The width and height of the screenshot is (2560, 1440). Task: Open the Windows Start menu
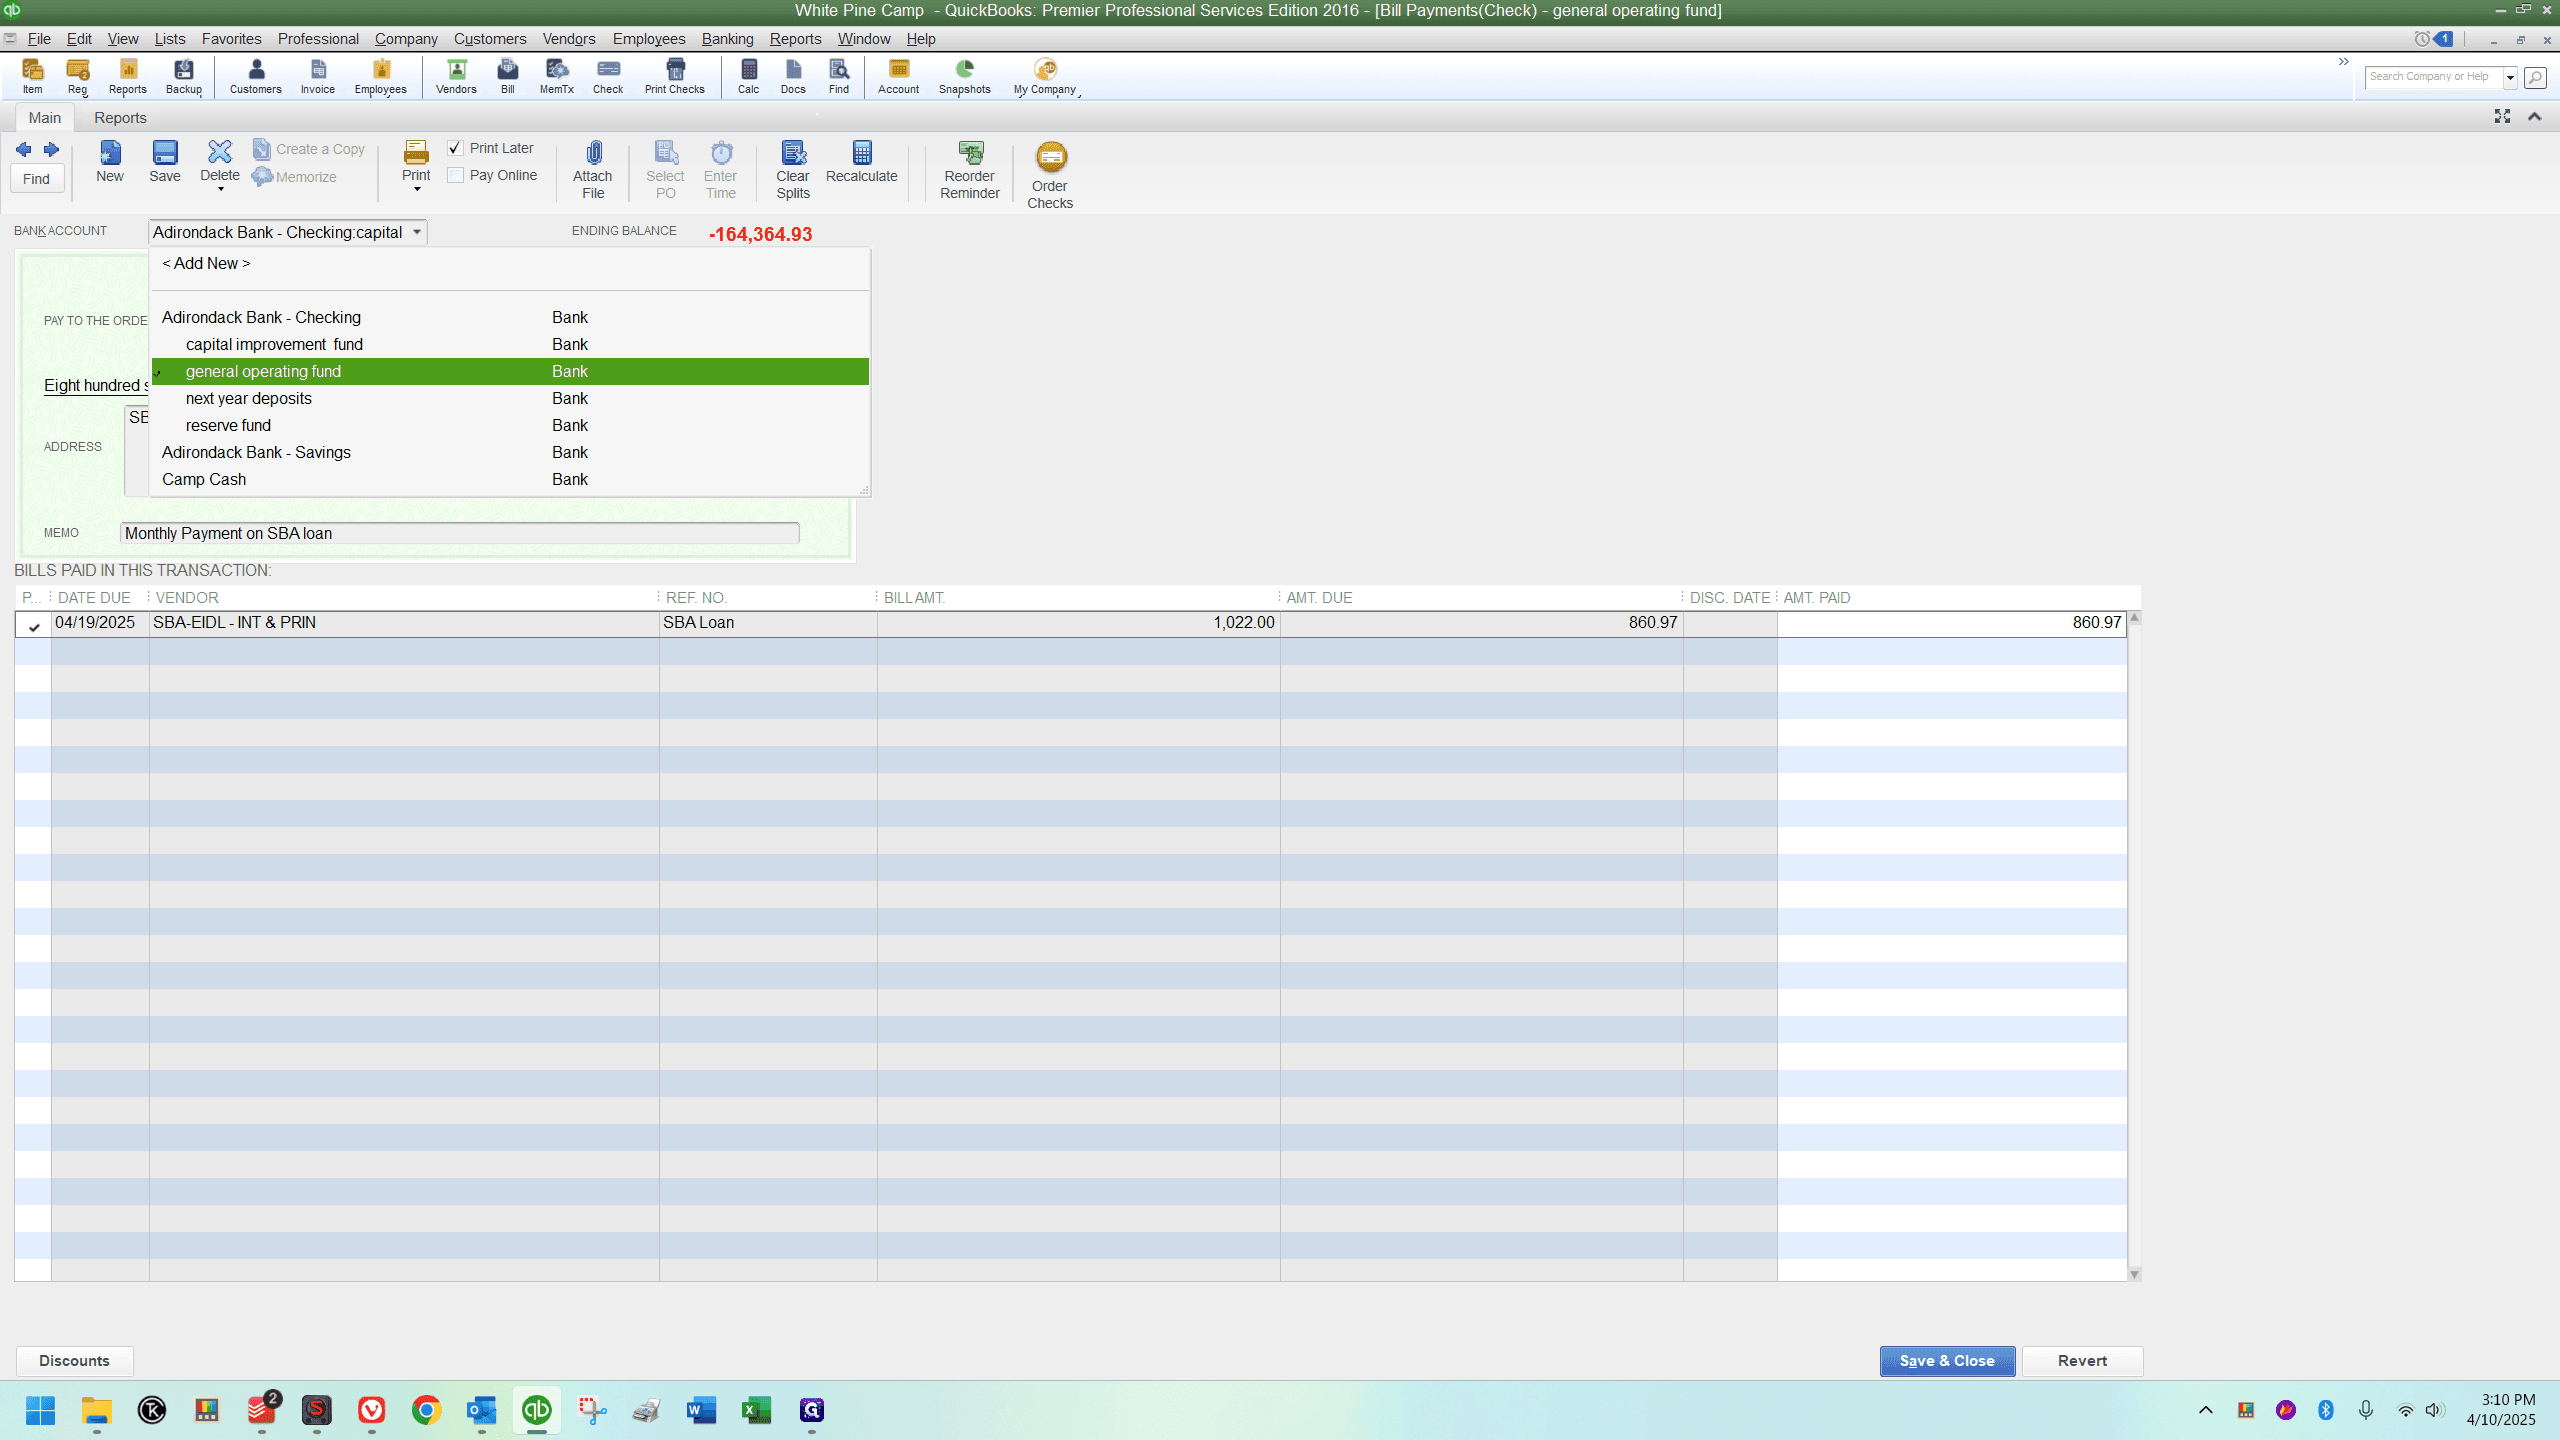[x=41, y=1410]
